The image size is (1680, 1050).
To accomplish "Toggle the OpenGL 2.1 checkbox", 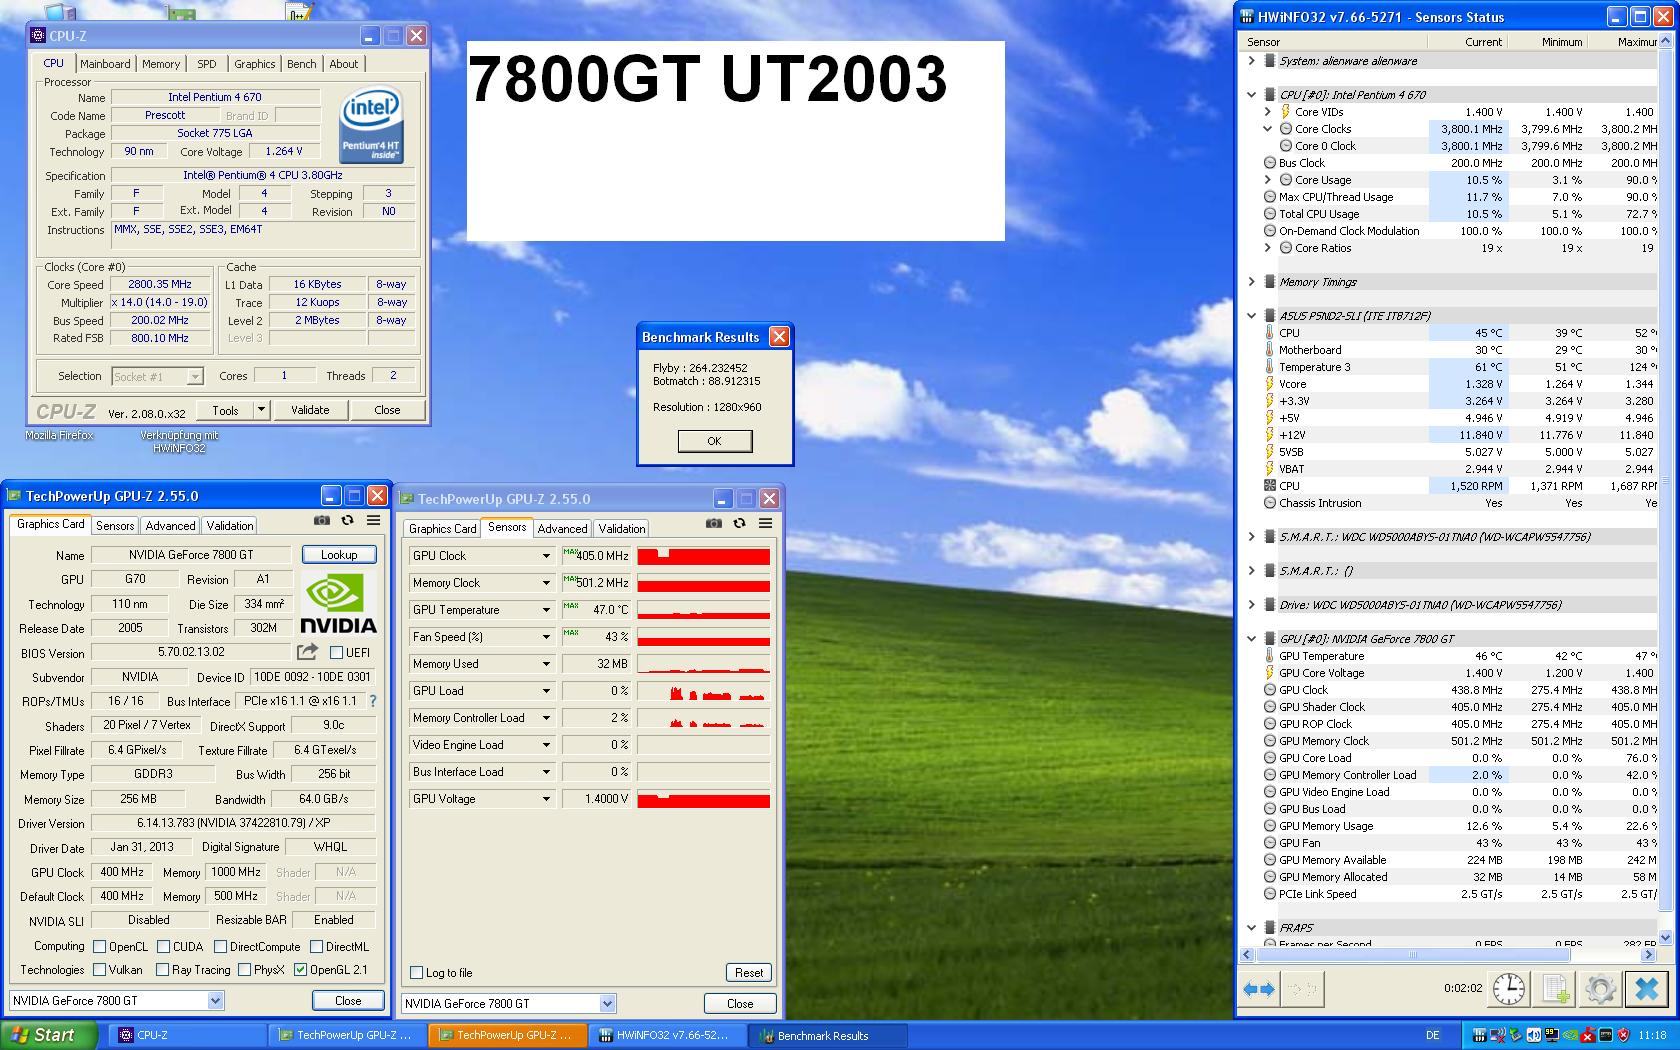I will point(300,969).
